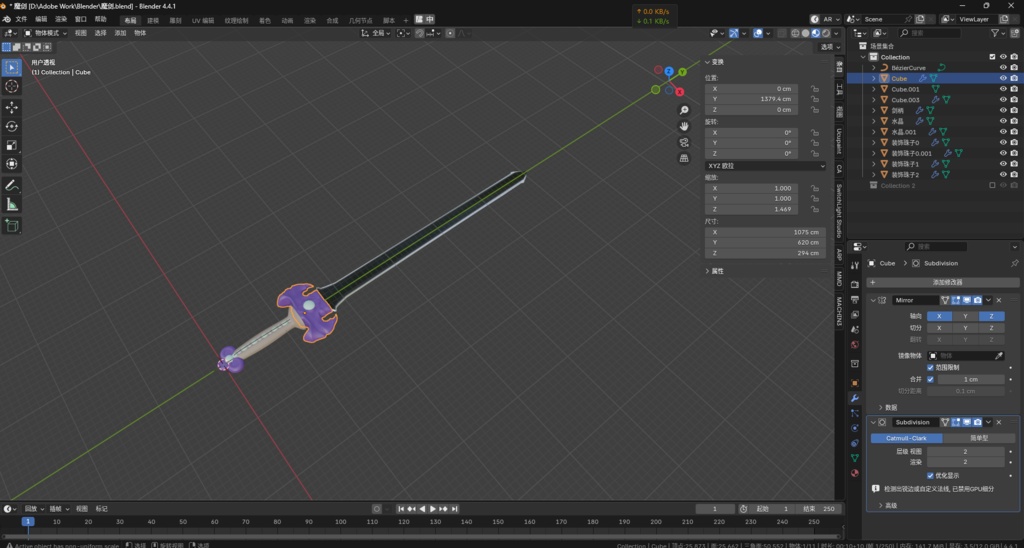This screenshot has width=1024, height=548.
Task: Open the Object properties tab
Action: (855, 383)
